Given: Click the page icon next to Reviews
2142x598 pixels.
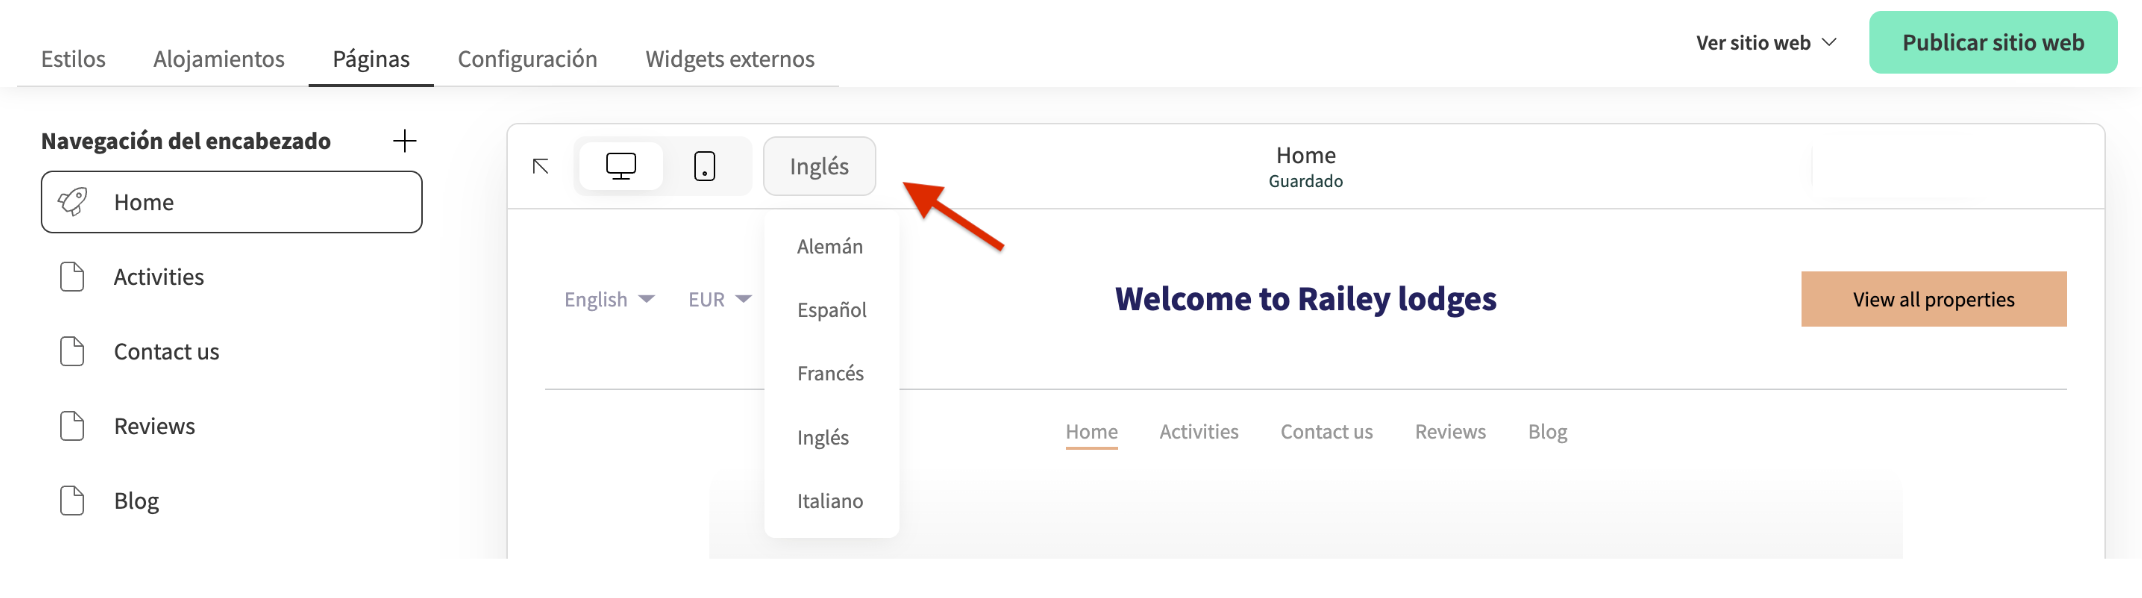Looking at the screenshot, I should click(72, 426).
